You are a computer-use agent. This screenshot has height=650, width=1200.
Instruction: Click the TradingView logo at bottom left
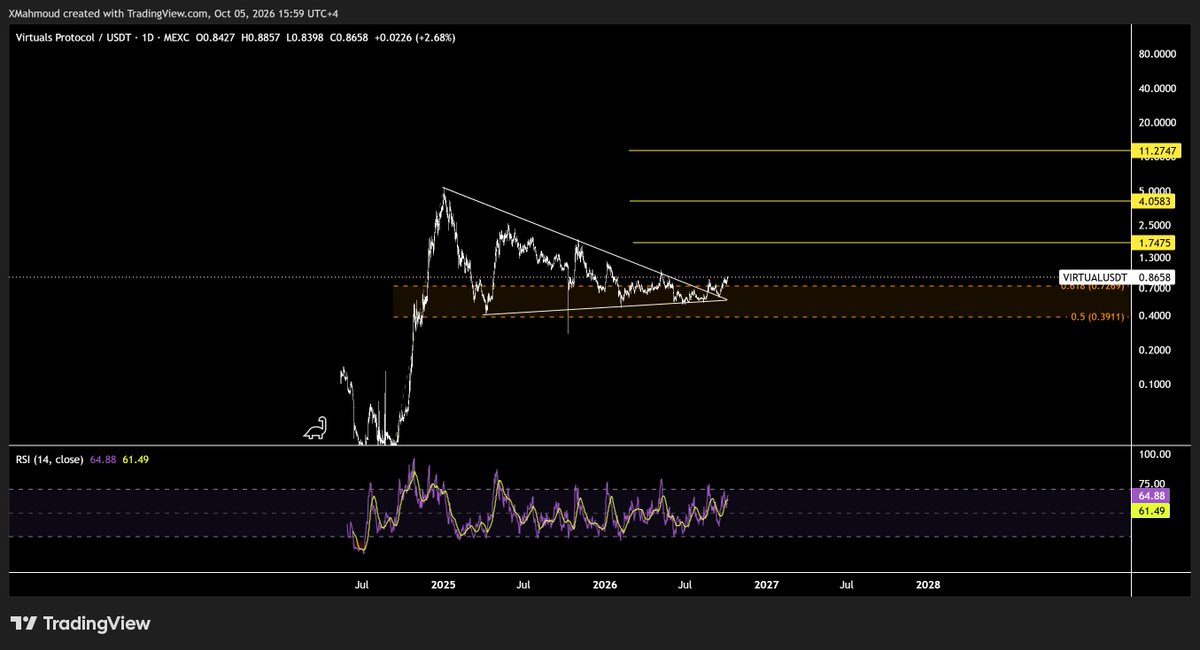point(80,624)
